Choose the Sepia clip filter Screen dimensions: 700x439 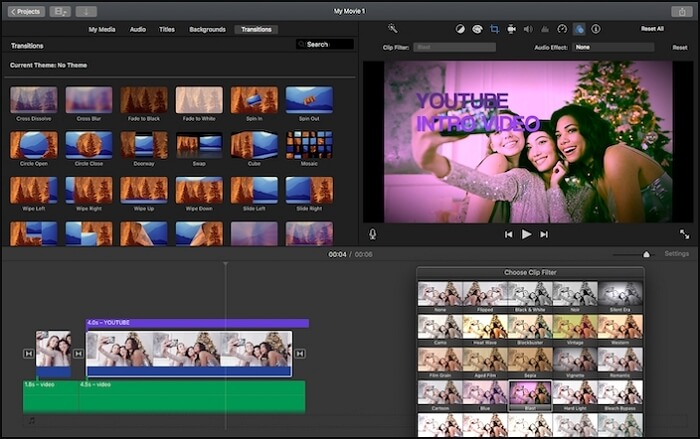(530, 363)
